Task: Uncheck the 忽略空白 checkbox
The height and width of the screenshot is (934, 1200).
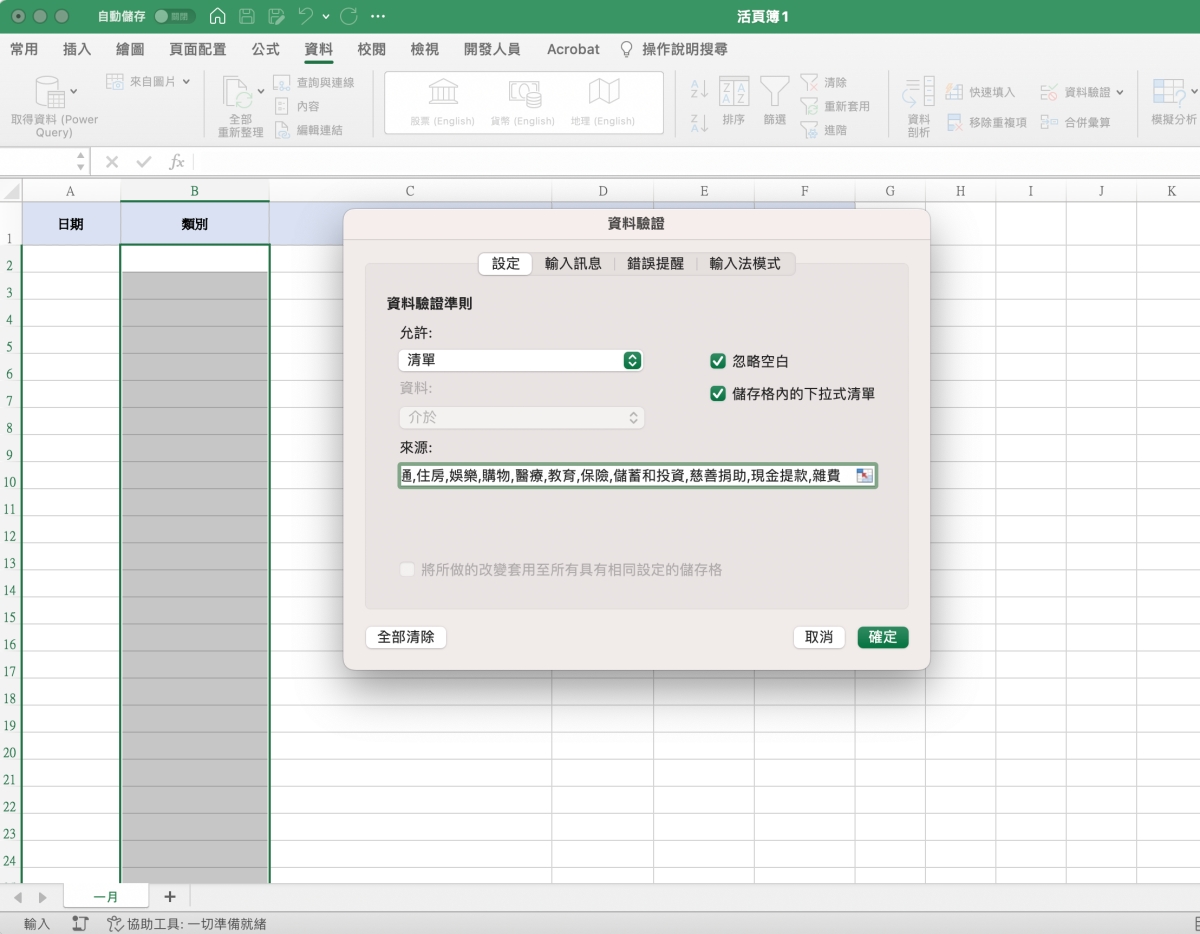Action: (717, 361)
